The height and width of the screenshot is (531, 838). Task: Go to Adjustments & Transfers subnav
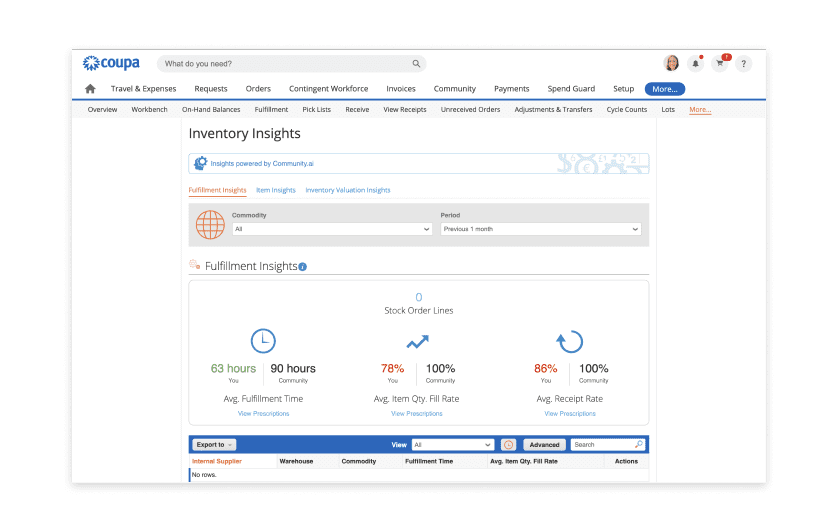[x=554, y=110]
